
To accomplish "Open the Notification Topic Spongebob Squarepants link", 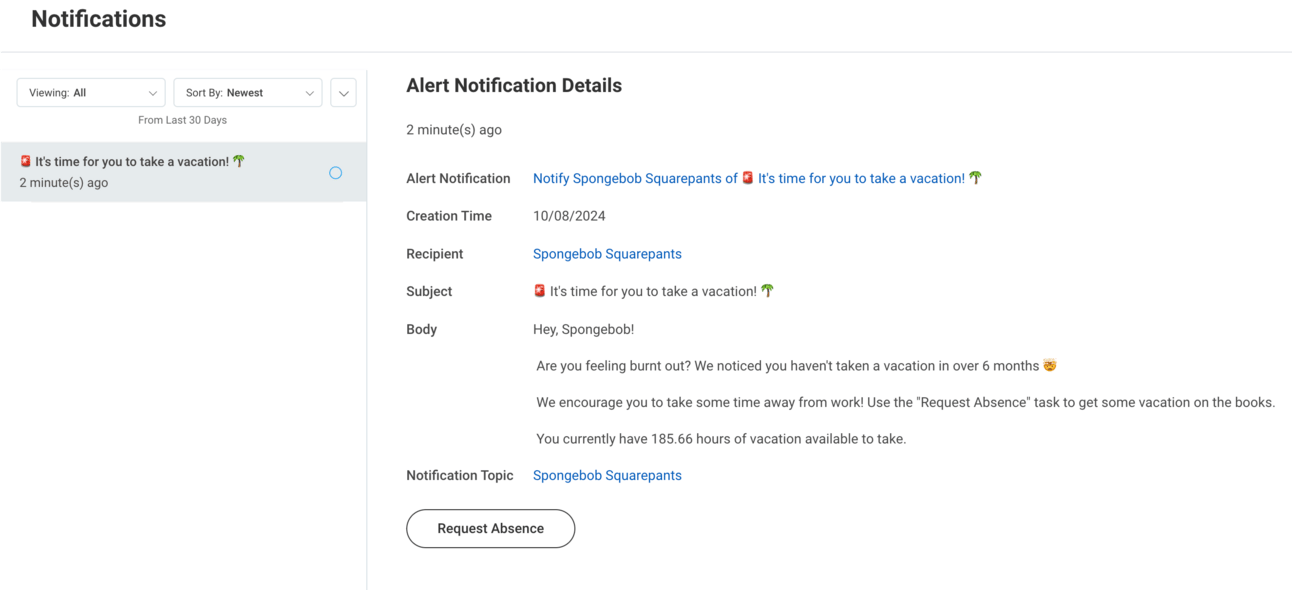I will (x=607, y=476).
